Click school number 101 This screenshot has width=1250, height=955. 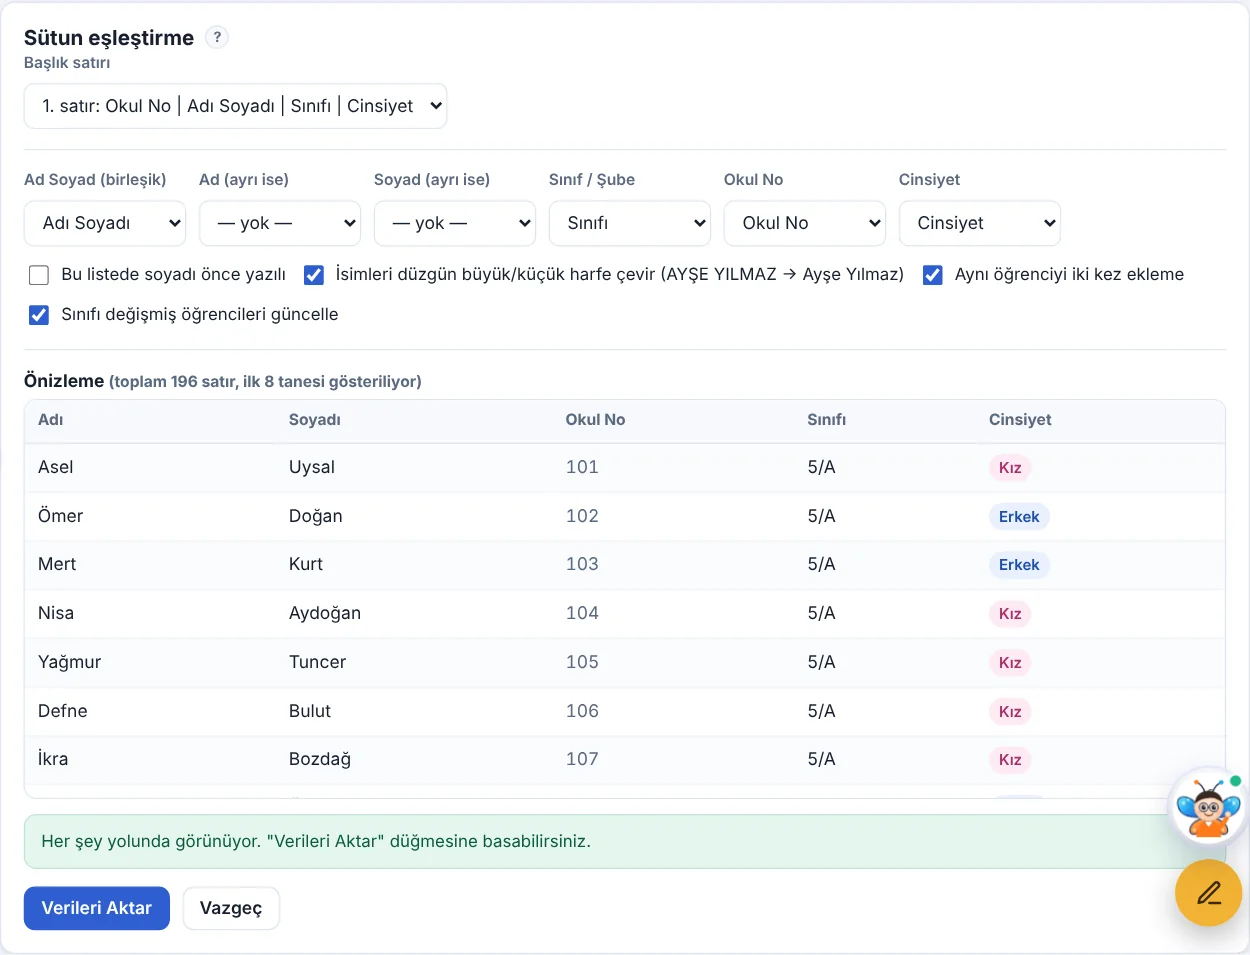coord(582,467)
